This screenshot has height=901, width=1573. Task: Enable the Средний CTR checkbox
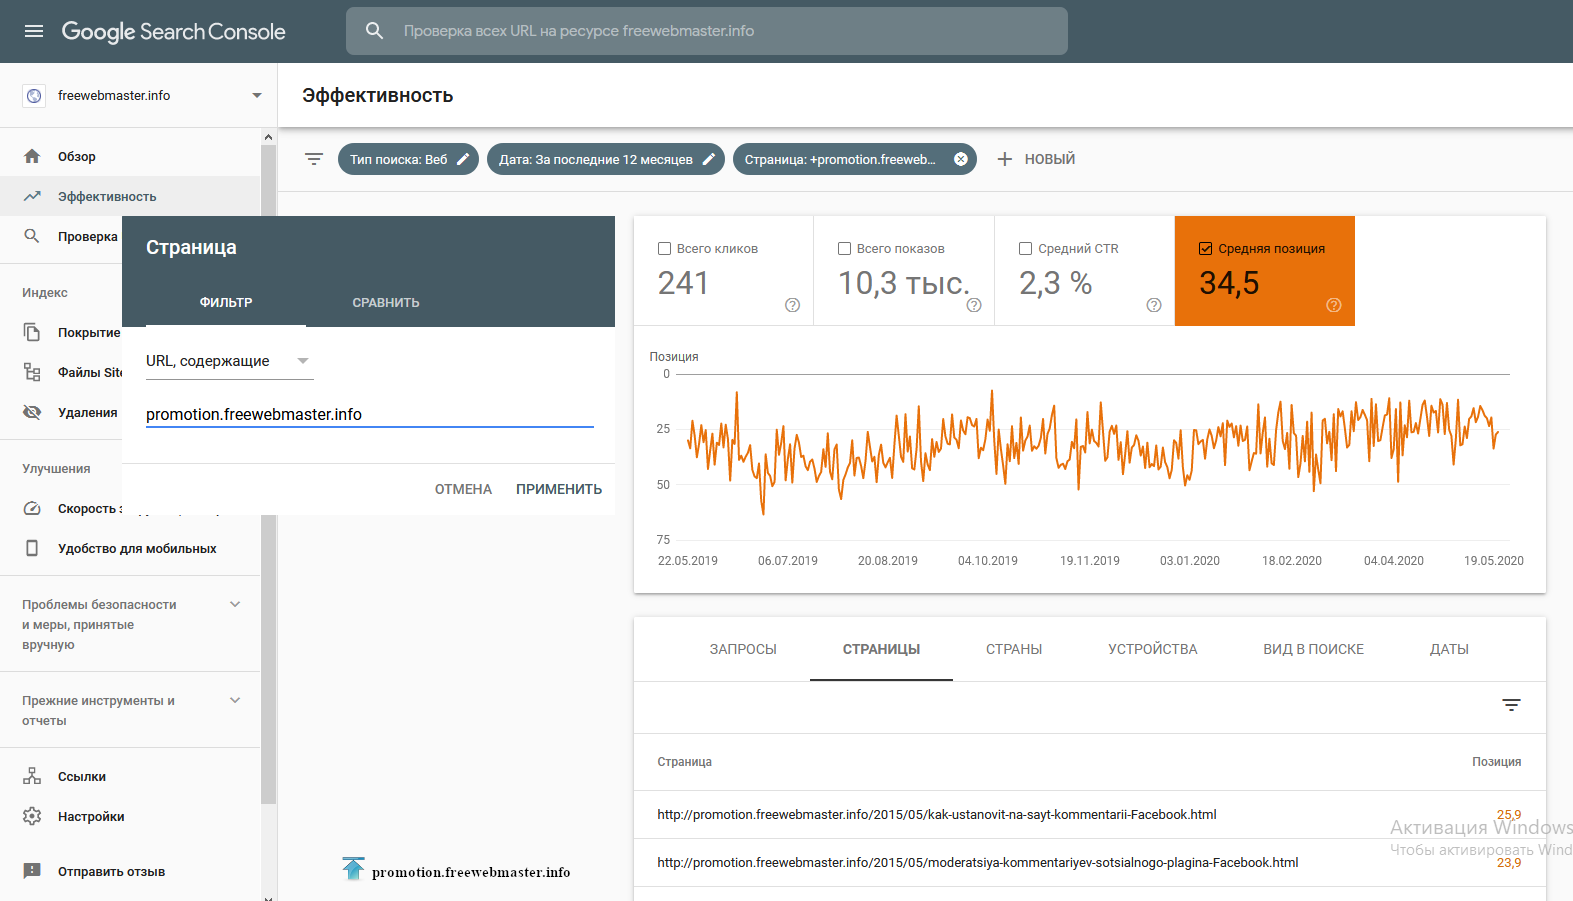tap(1025, 249)
